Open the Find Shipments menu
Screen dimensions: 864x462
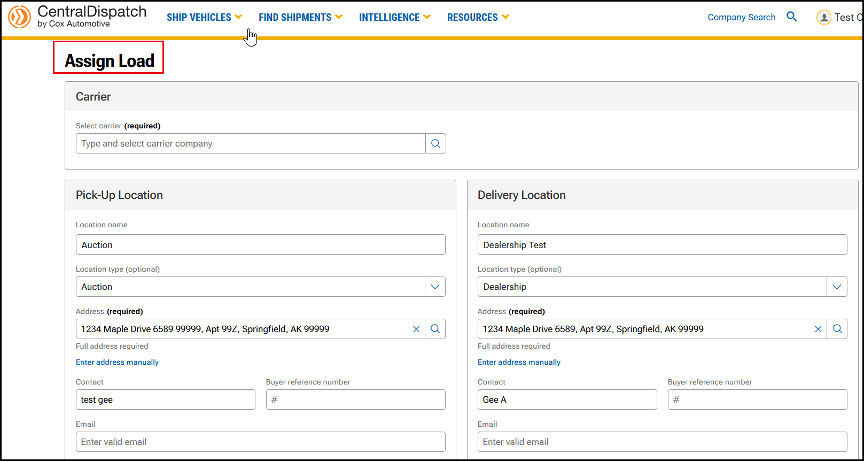pyautogui.click(x=300, y=17)
